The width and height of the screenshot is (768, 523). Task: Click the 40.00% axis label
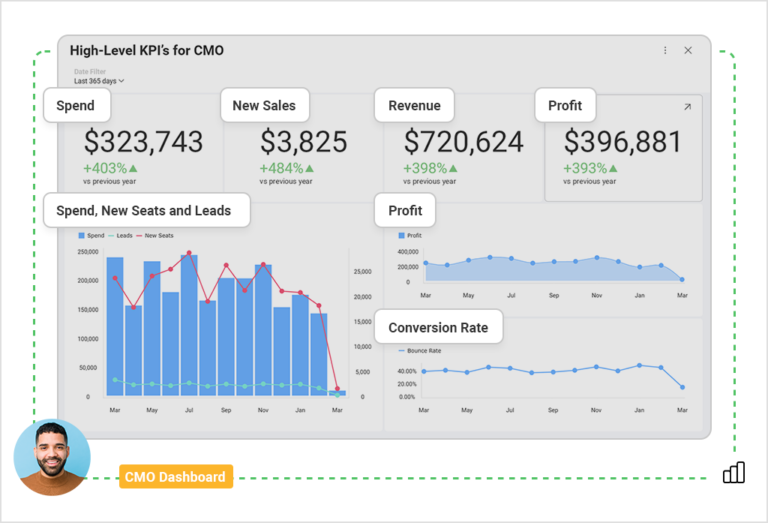tap(407, 371)
